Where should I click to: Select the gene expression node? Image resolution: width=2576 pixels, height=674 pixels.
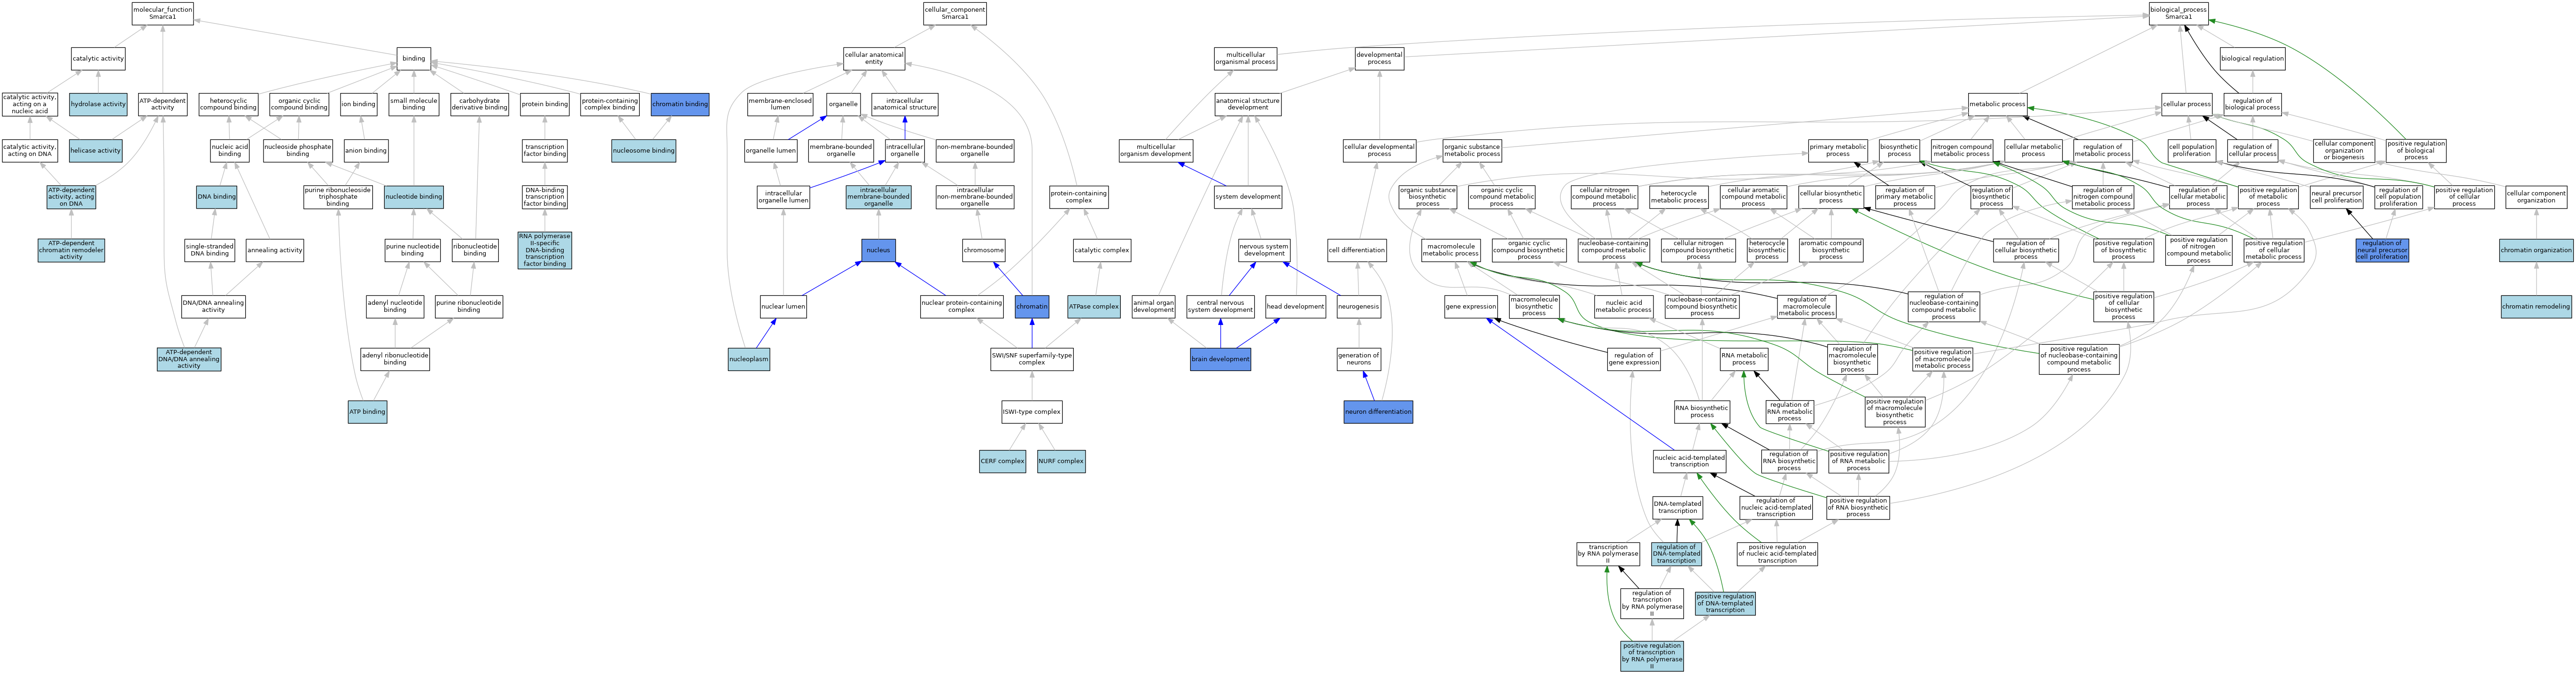pyautogui.click(x=1471, y=307)
